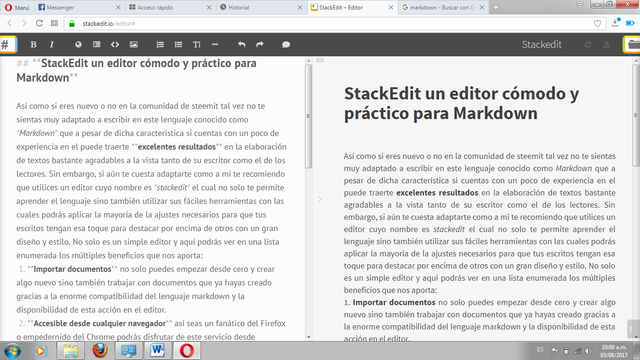Select the StackEdit – Editor tab
The image size is (640, 360).
click(x=352, y=7)
